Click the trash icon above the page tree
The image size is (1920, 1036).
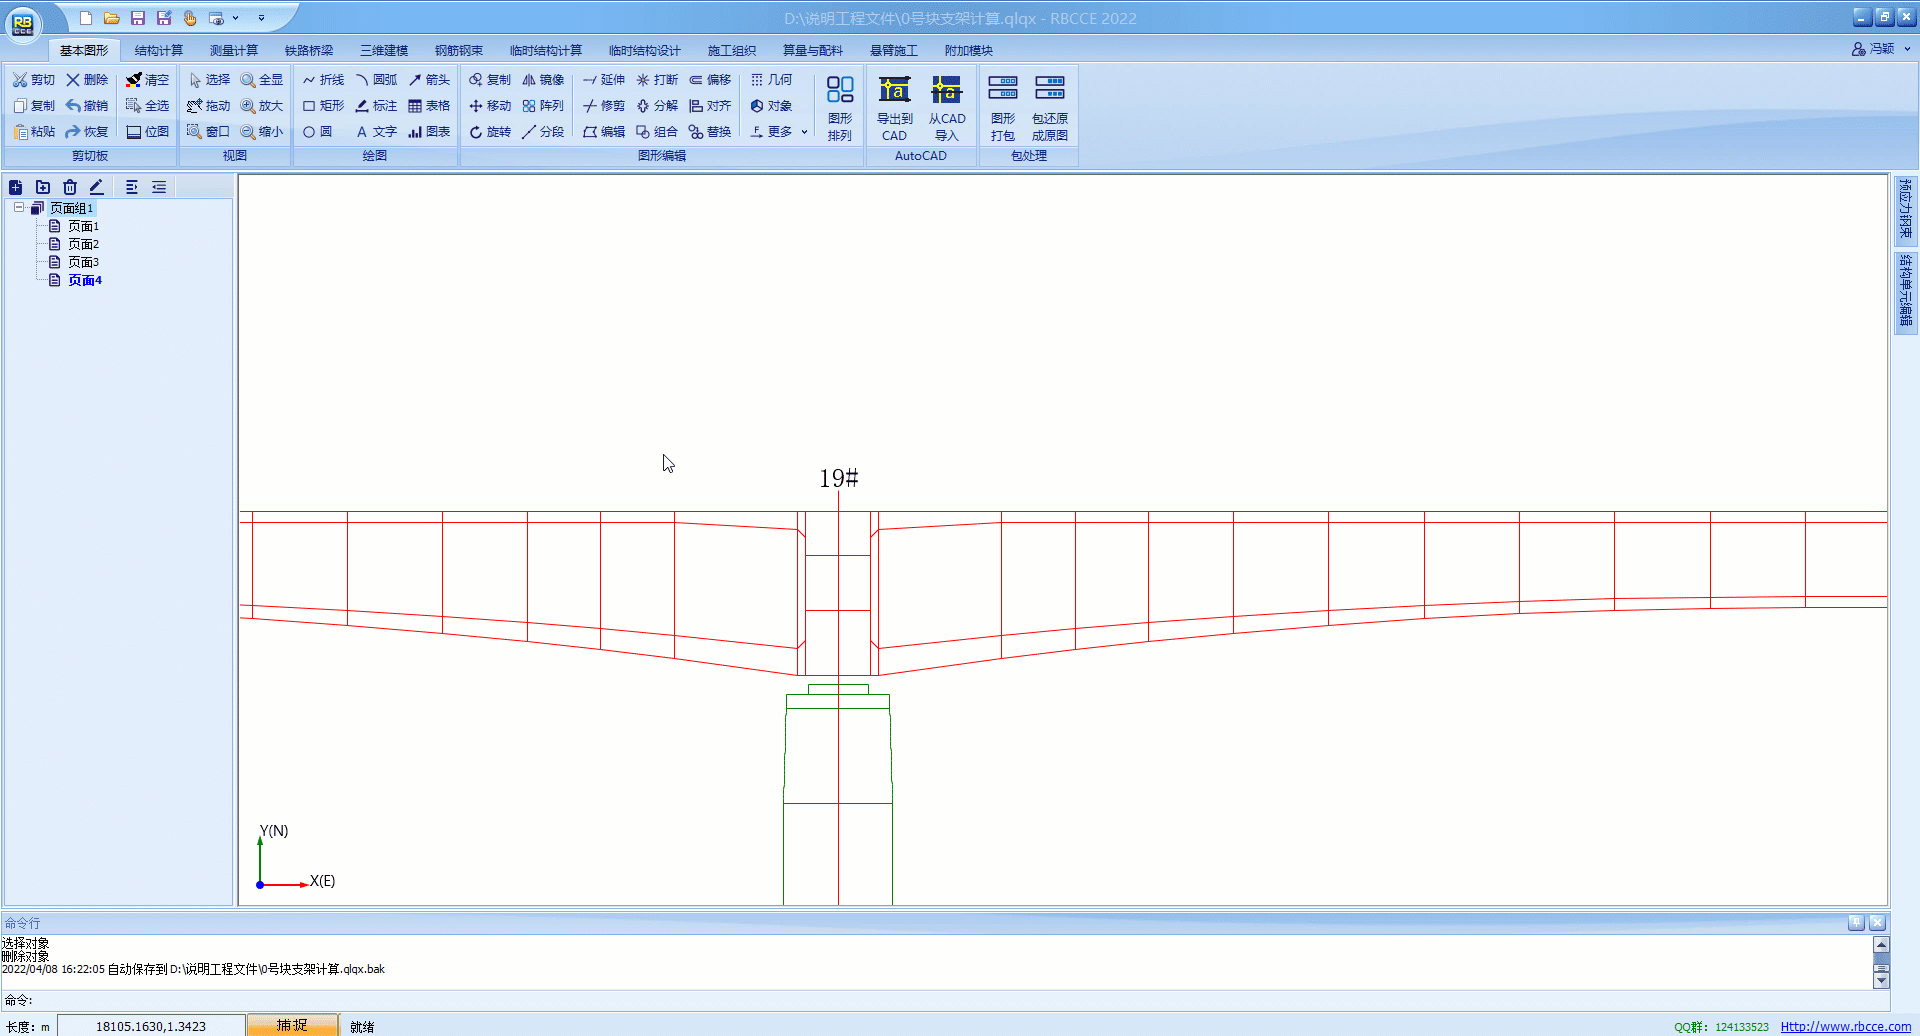[x=70, y=187]
